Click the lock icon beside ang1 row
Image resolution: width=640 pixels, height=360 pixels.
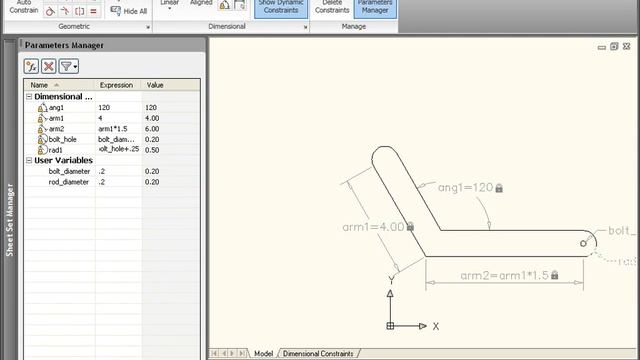point(41,108)
